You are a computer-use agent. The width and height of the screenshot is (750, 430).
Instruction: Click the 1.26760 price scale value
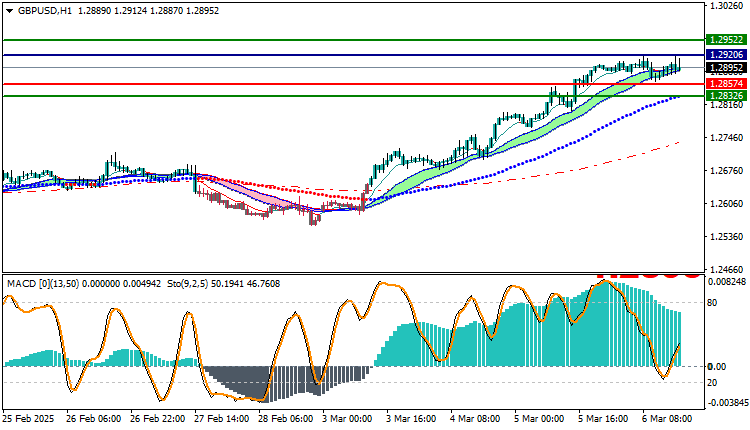click(x=727, y=171)
